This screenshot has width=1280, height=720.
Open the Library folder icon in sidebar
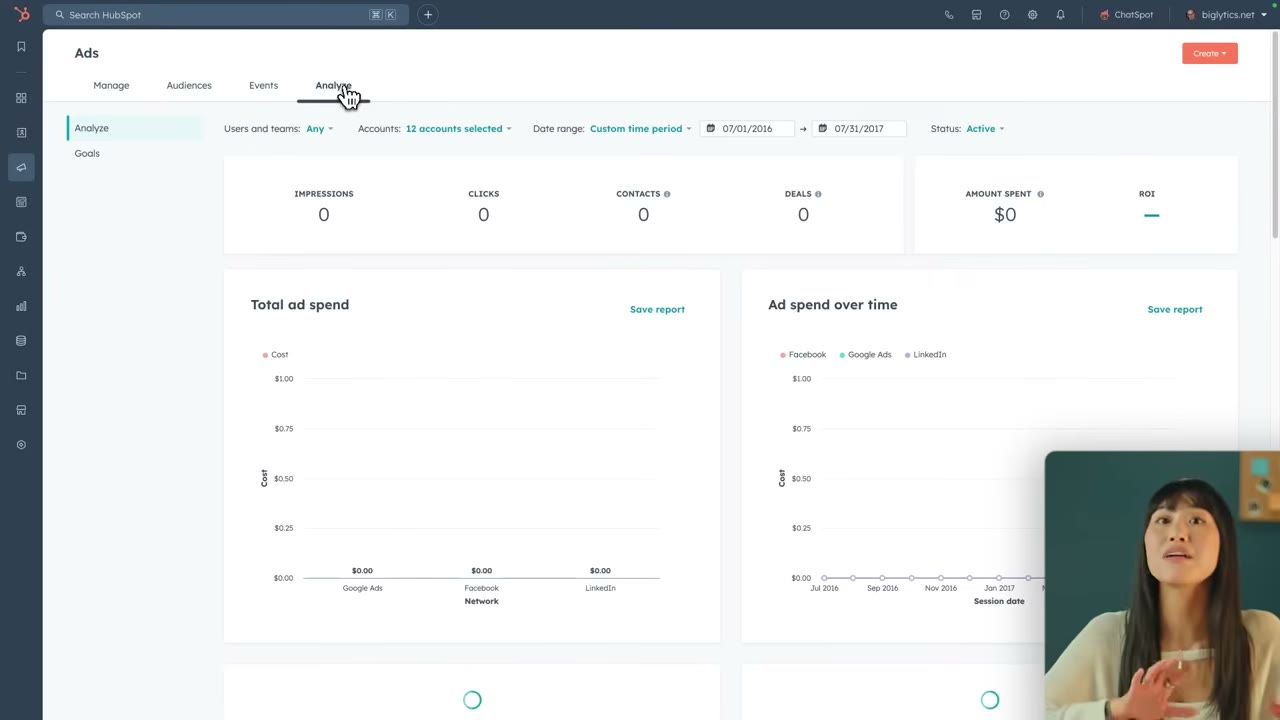[x=21, y=375]
